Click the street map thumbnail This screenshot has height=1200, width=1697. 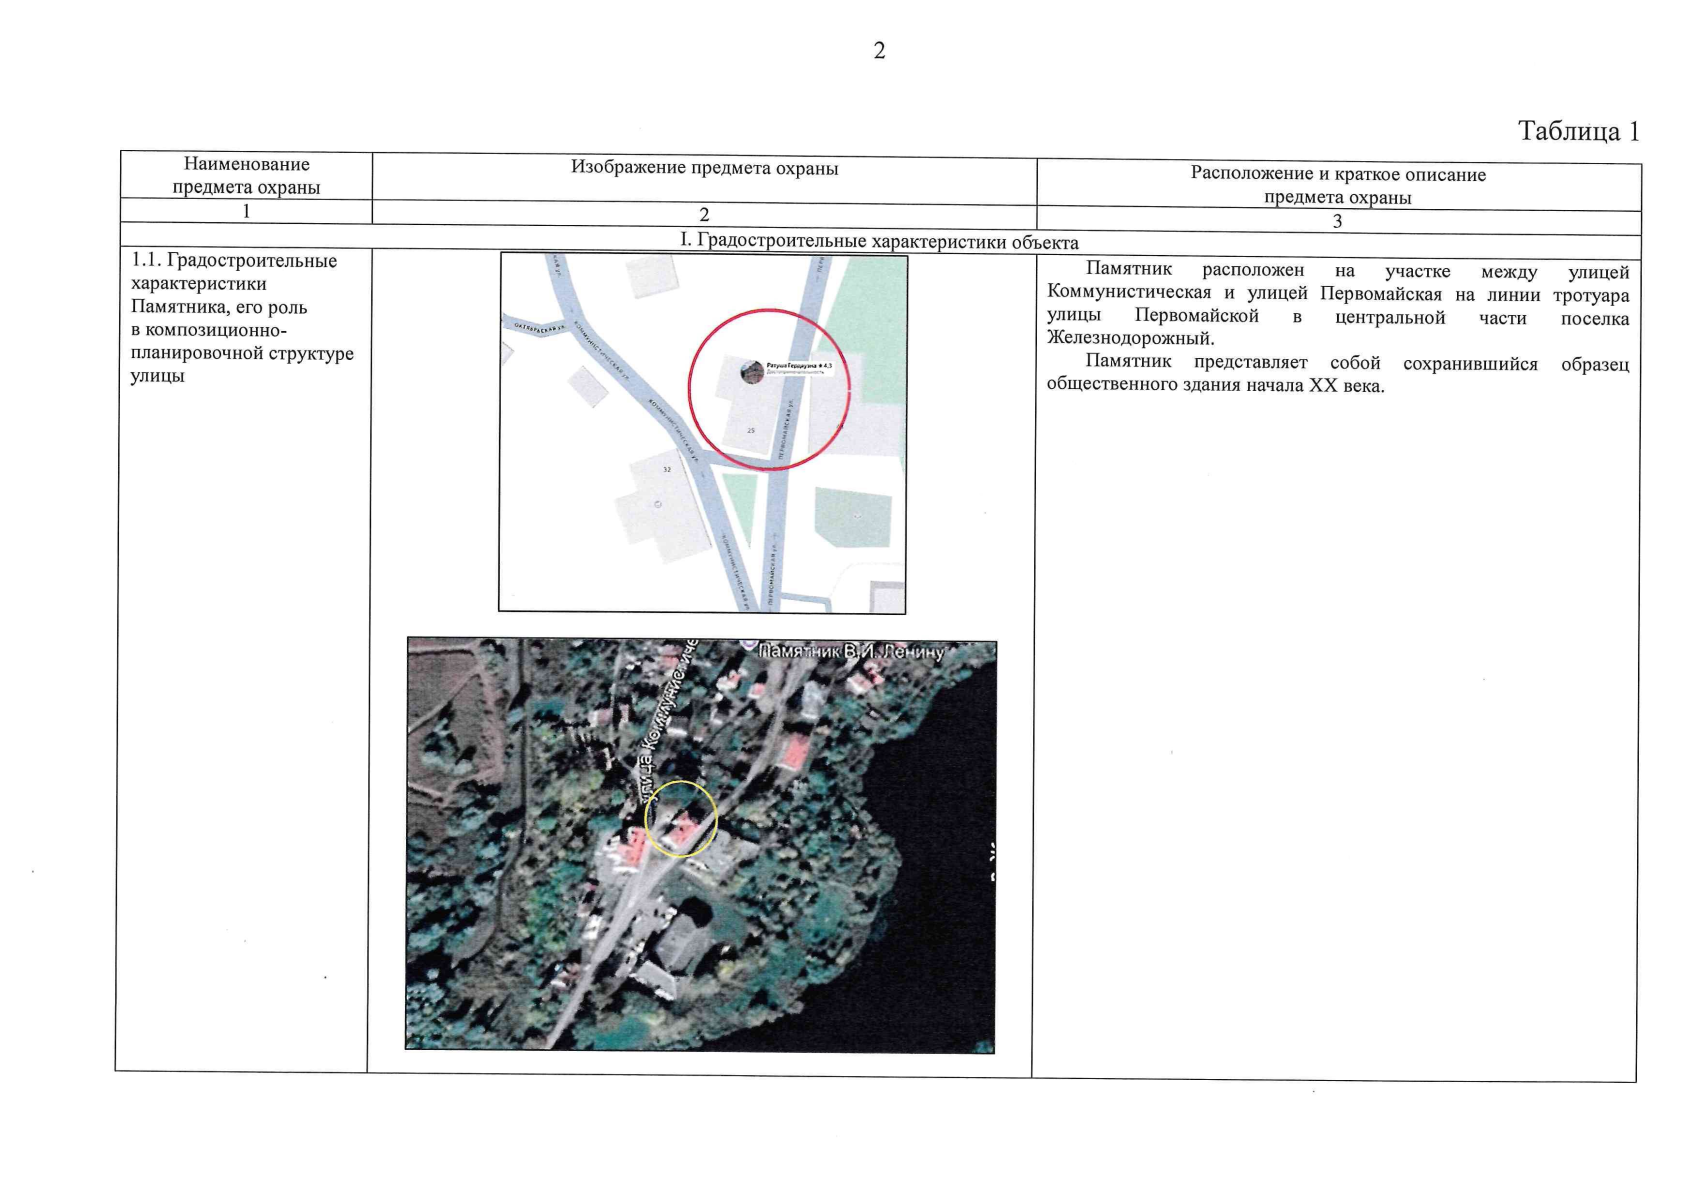point(703,433)
